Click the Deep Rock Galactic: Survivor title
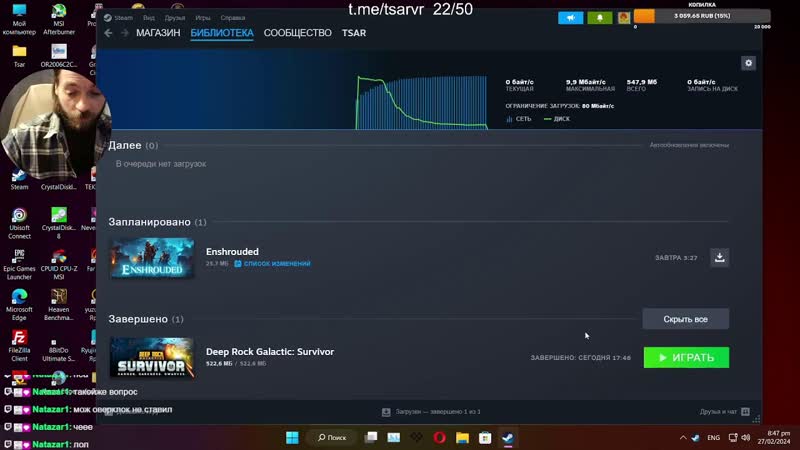This screenshot has width=800, height=450. (270, 352)
